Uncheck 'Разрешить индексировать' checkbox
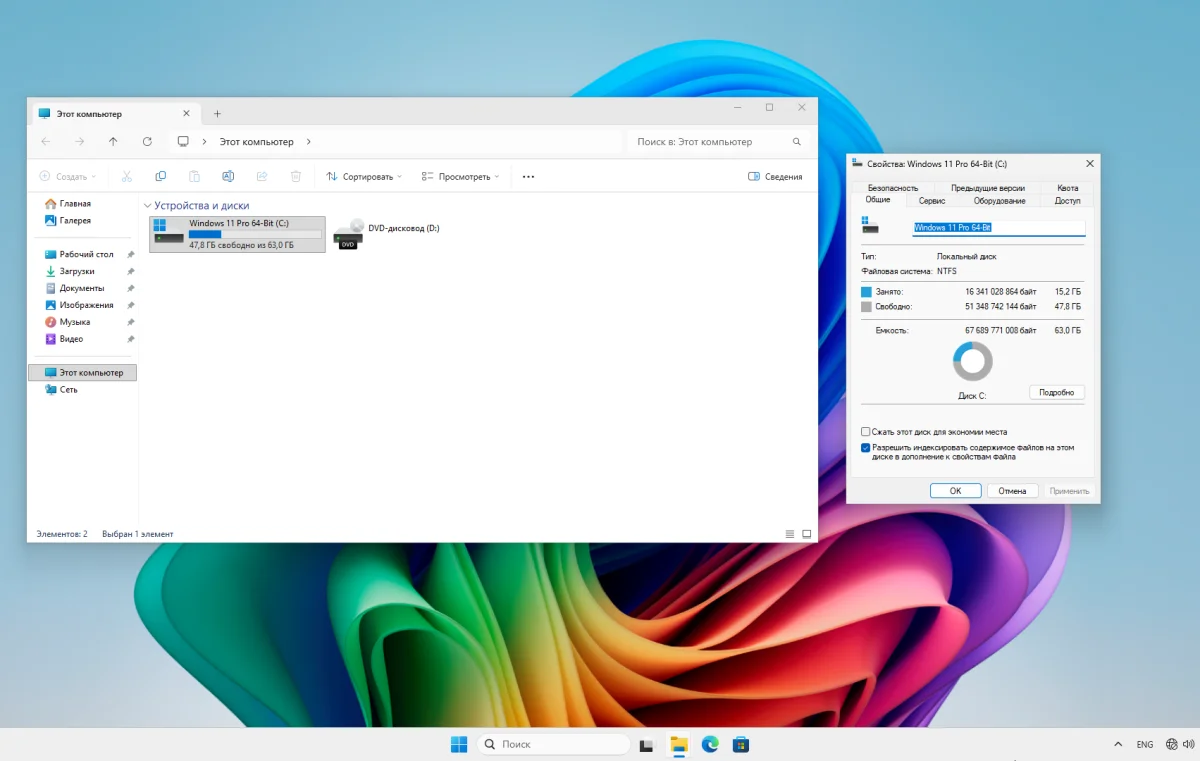Image resolution: width=1200 pixels, height=761 pixels. (866, 448)
